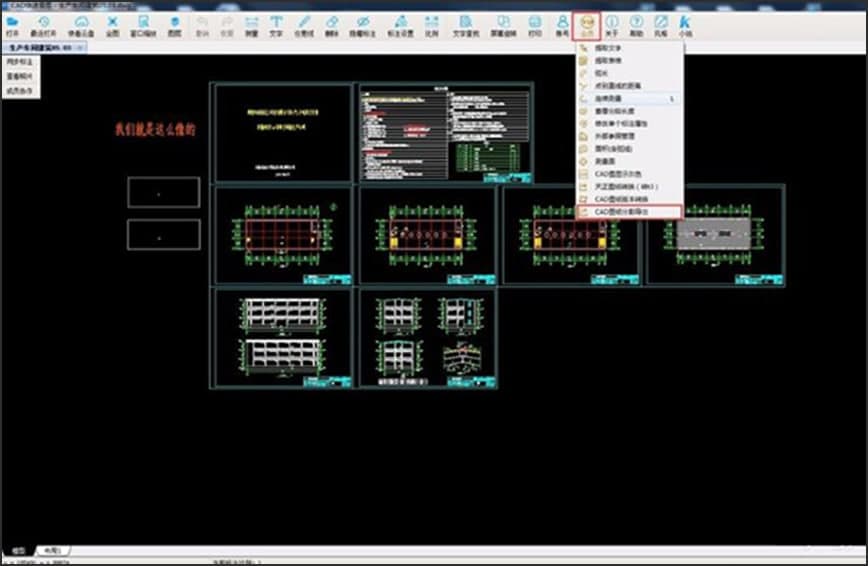Expand the highlighted VIP member dropdown
868x566 pixels.
coord(587,24)
